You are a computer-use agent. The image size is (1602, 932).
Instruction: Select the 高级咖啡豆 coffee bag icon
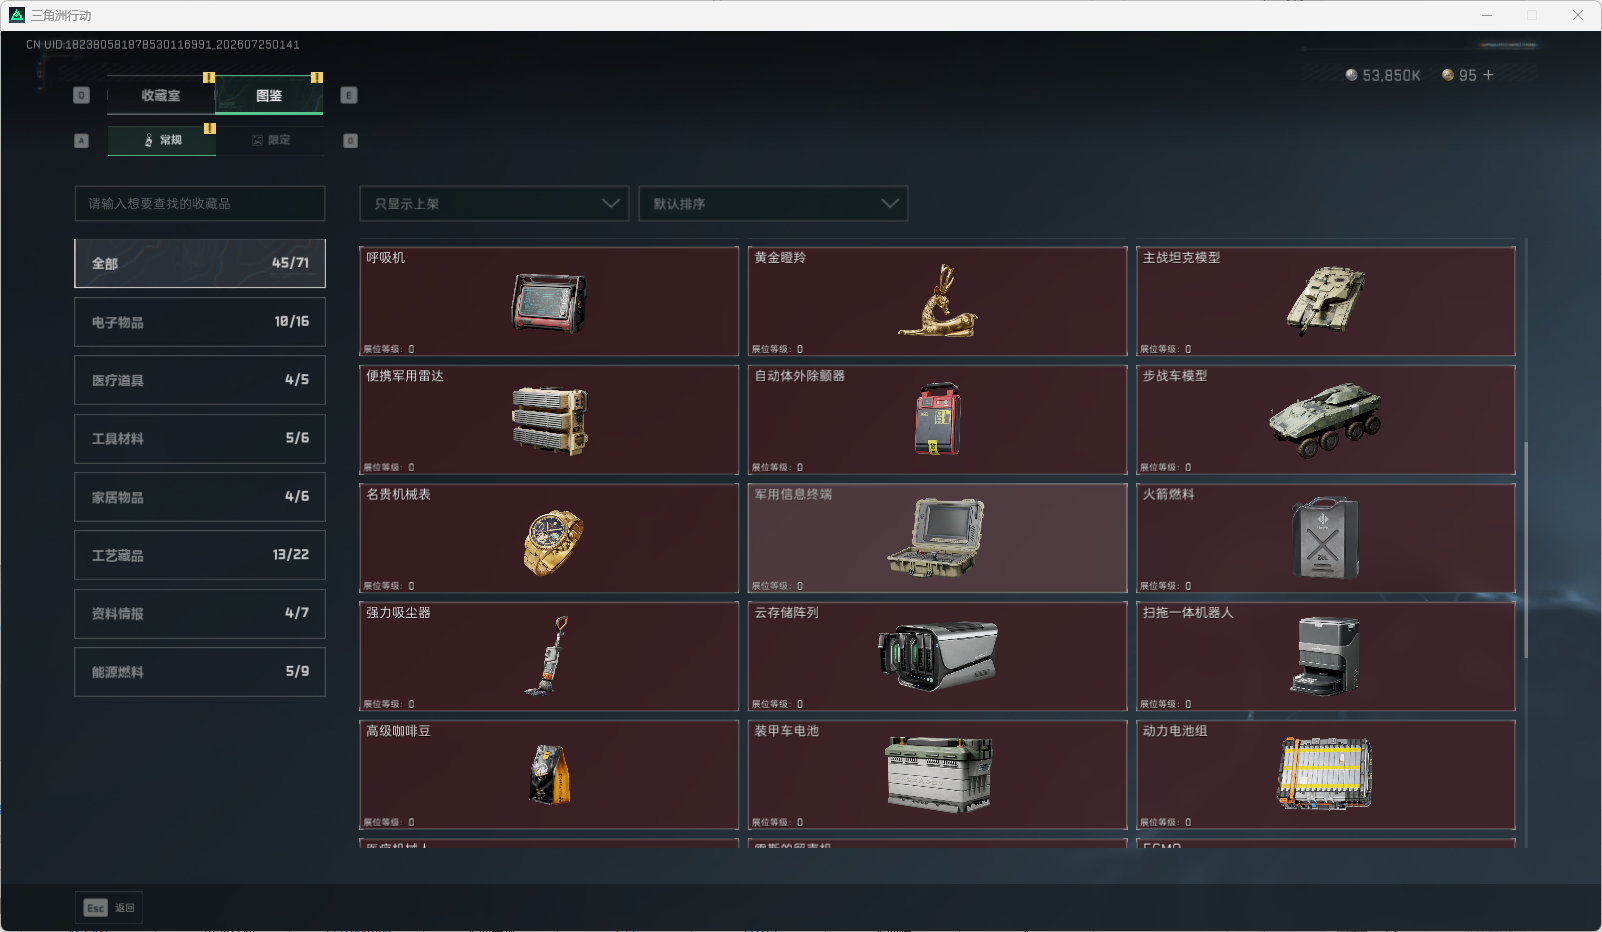click(549, 775)
